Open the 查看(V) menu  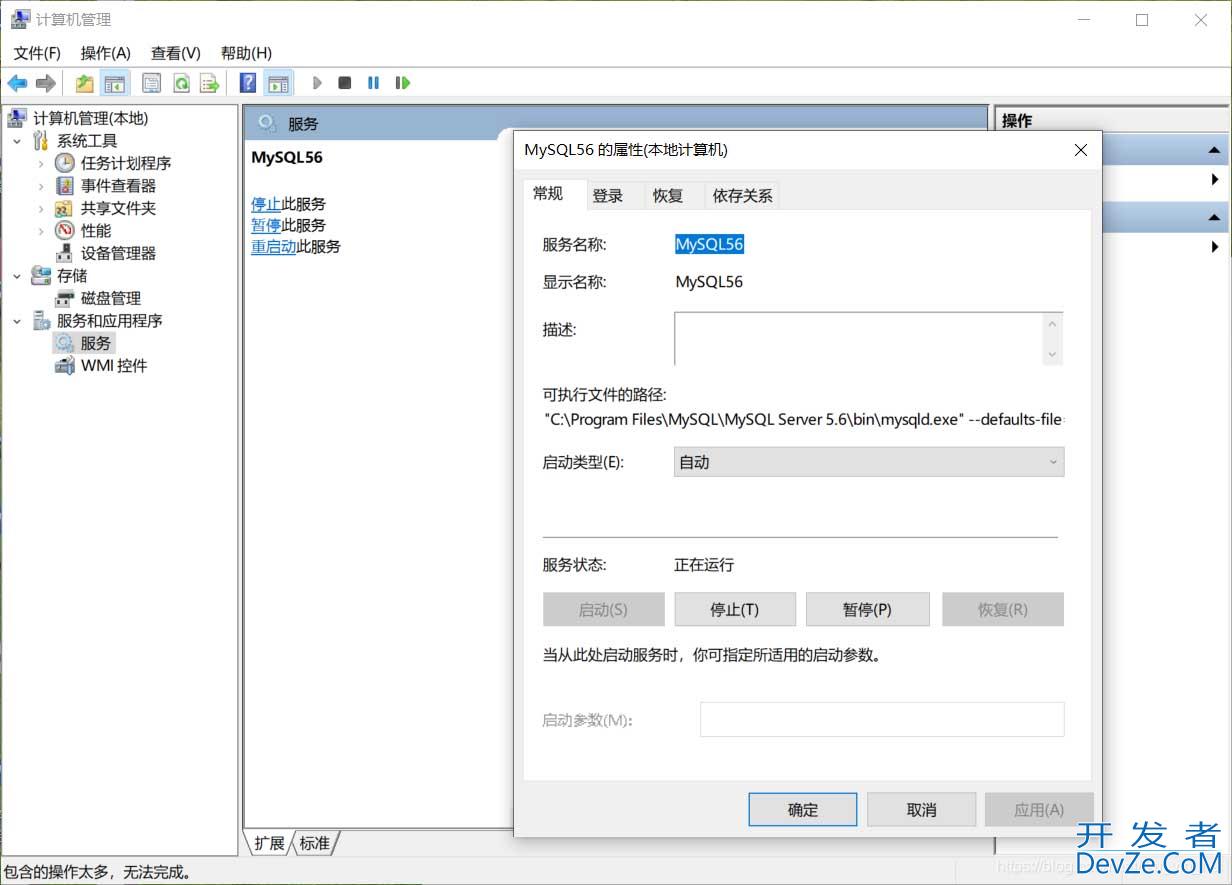pos(176,53)
